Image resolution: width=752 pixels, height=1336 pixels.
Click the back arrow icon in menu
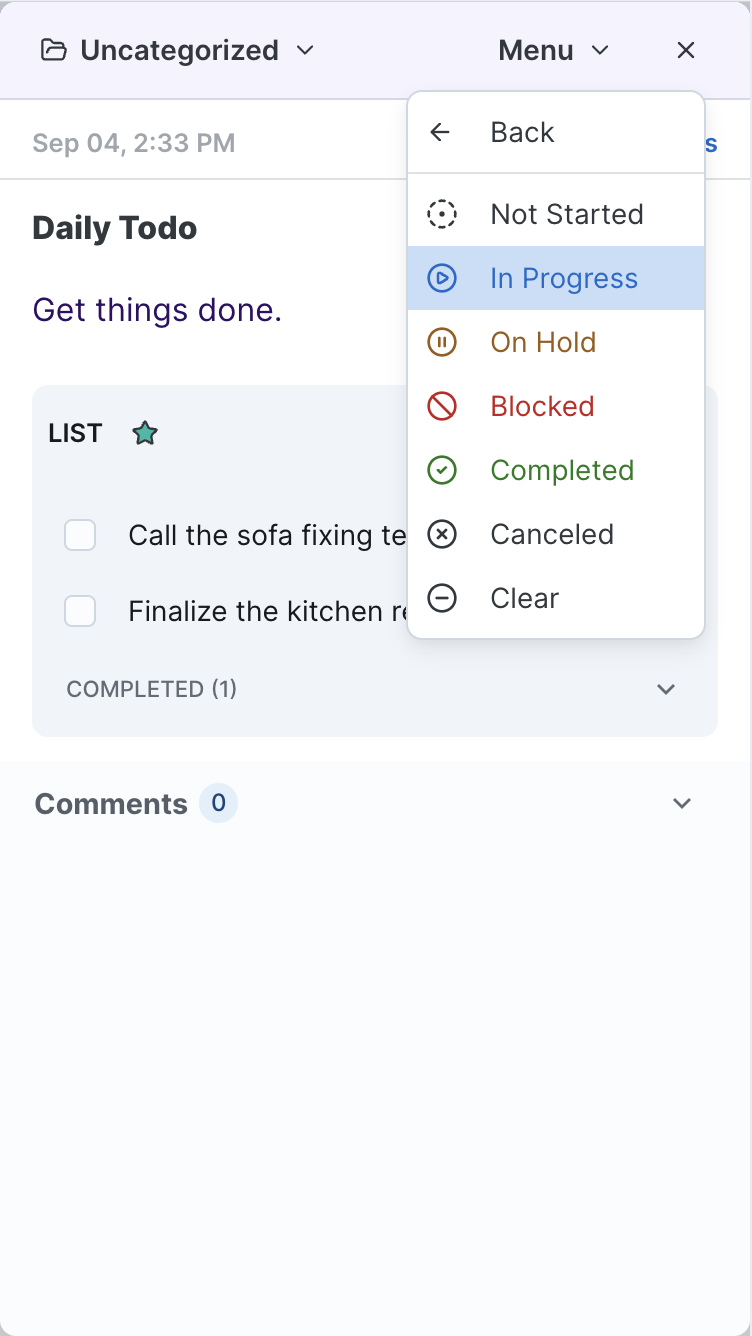(440, 132)
